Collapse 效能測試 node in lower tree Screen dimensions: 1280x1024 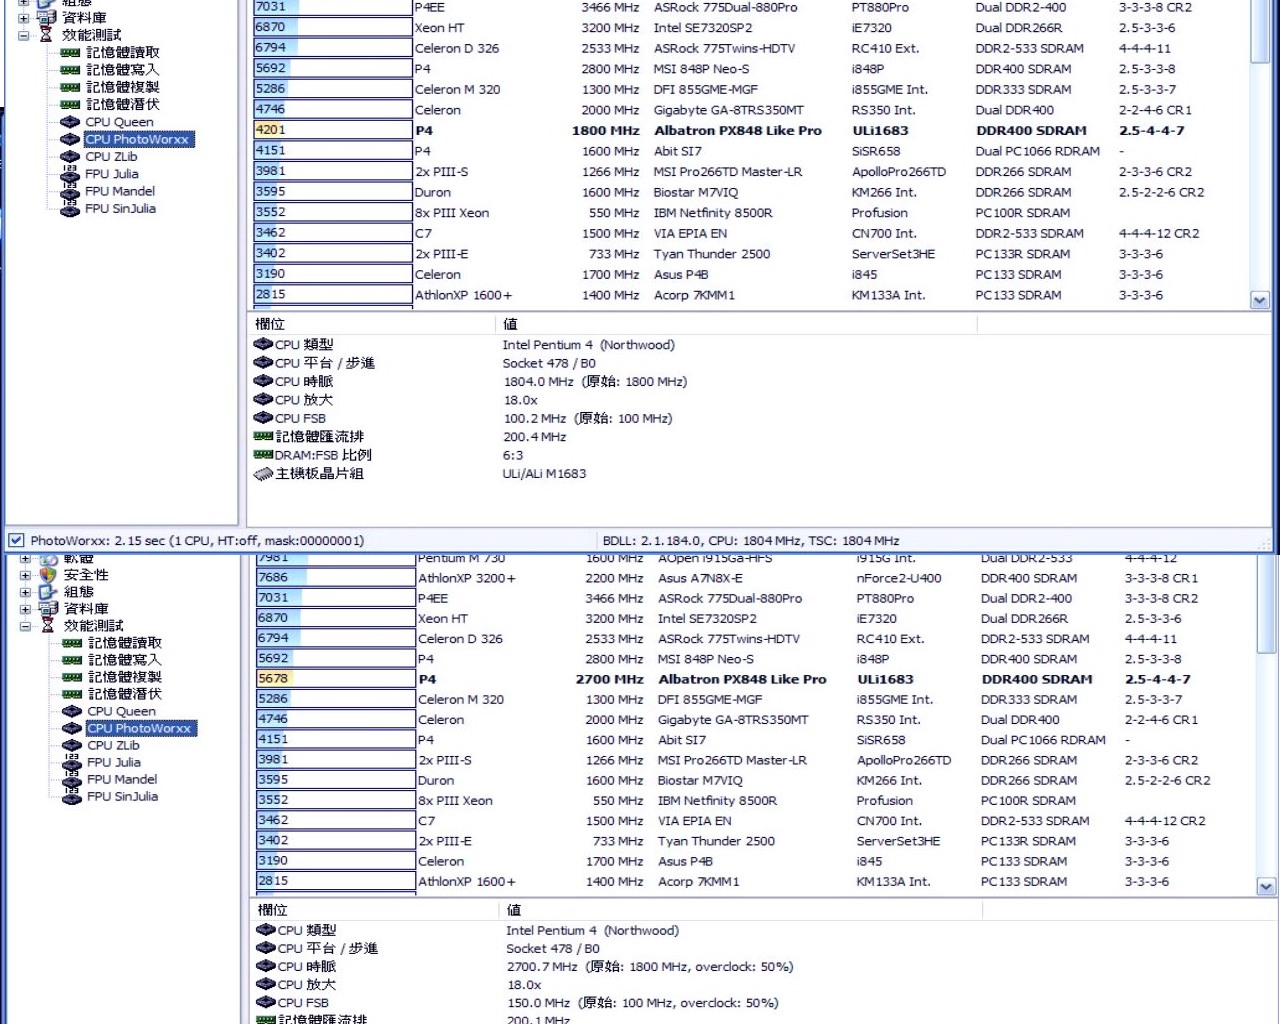coord(26,626)
